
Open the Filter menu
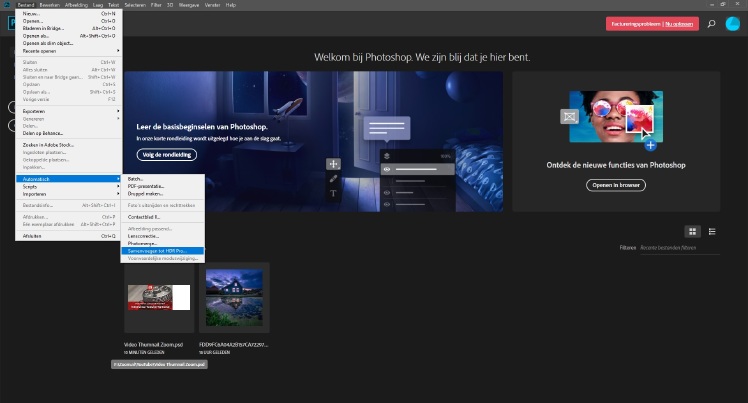[x=156, y=5]
